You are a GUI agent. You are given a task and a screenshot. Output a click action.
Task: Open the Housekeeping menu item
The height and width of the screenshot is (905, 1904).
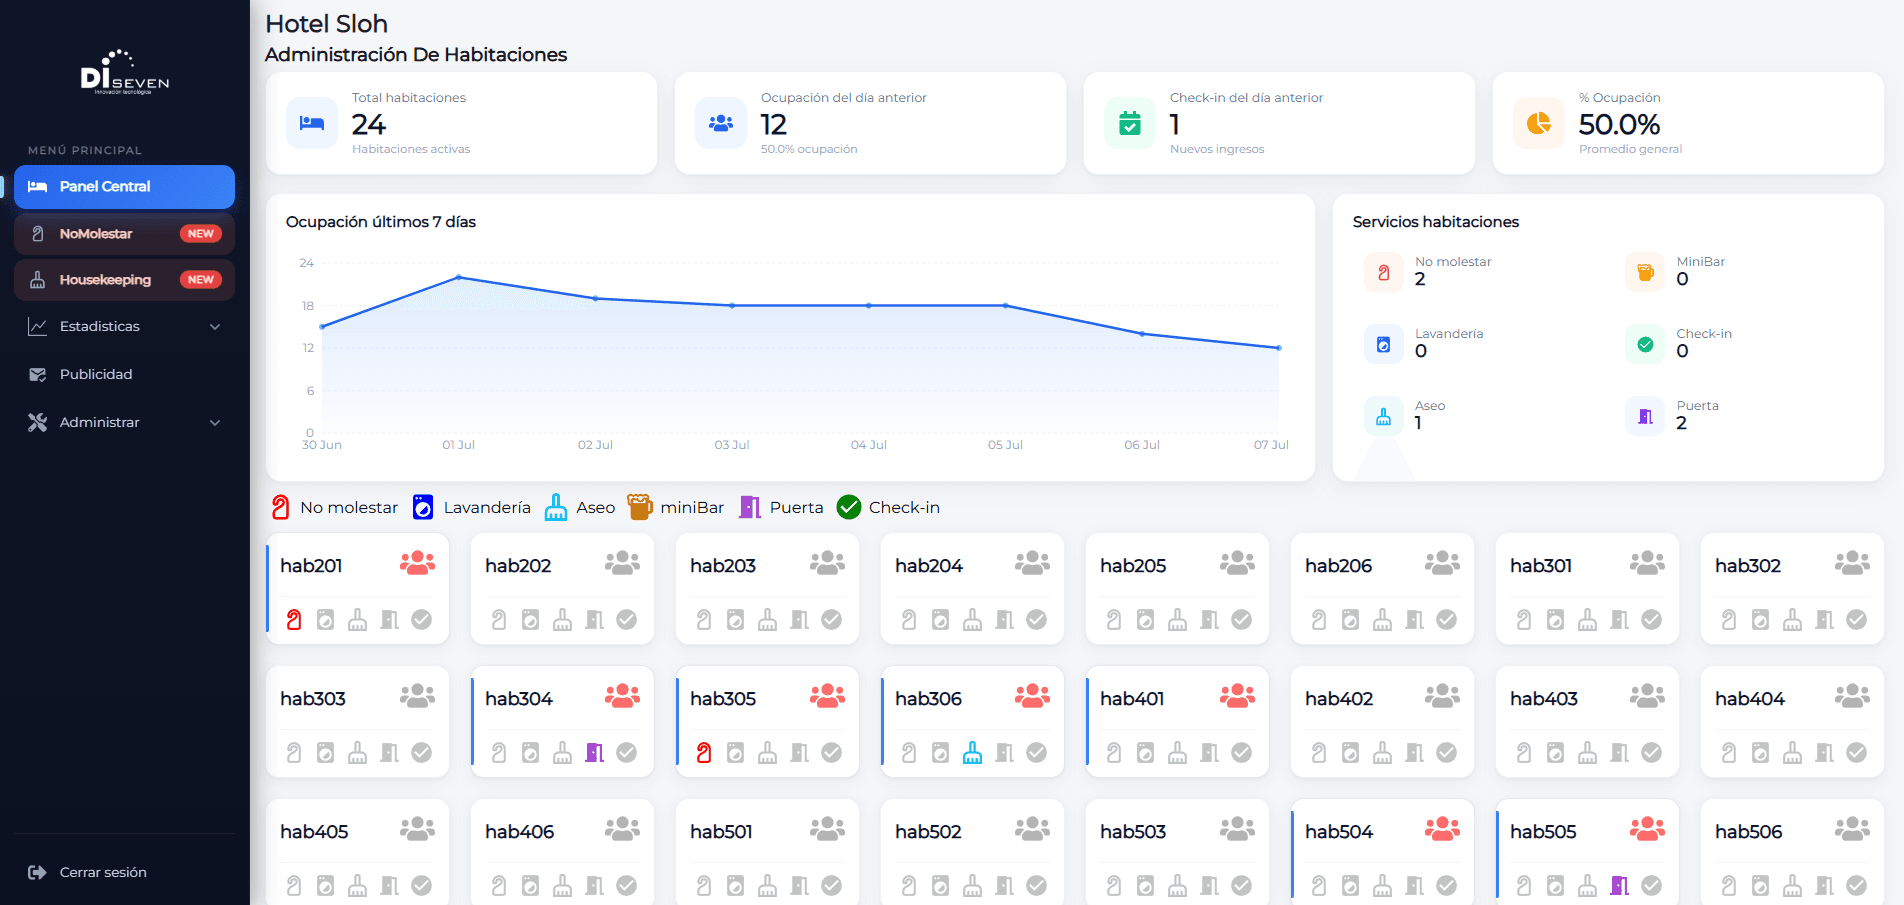point(124,280)
